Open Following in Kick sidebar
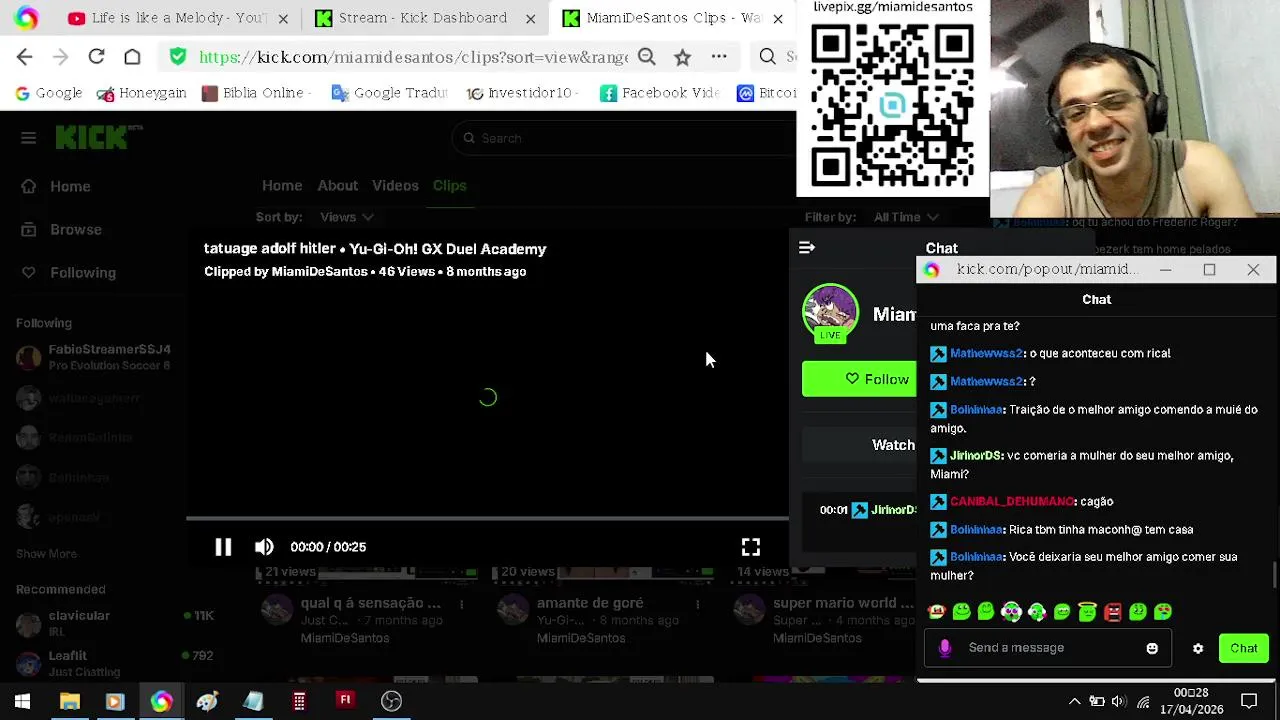The image size is (1280, 720). point(70,272)
